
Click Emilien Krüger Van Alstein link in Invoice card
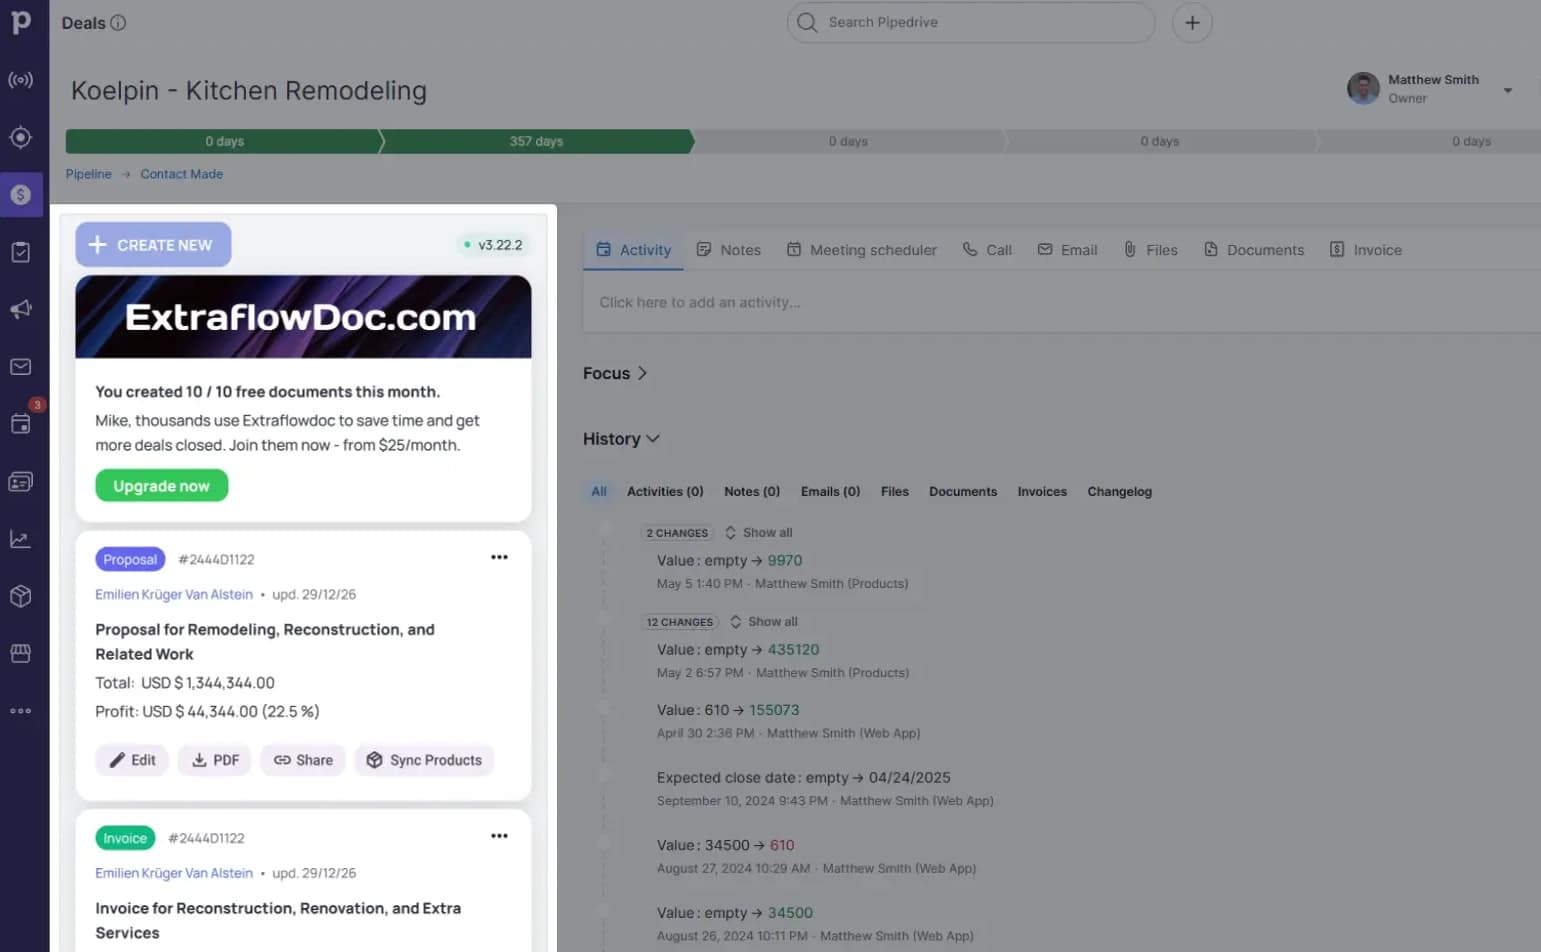[x=174, y=873]
